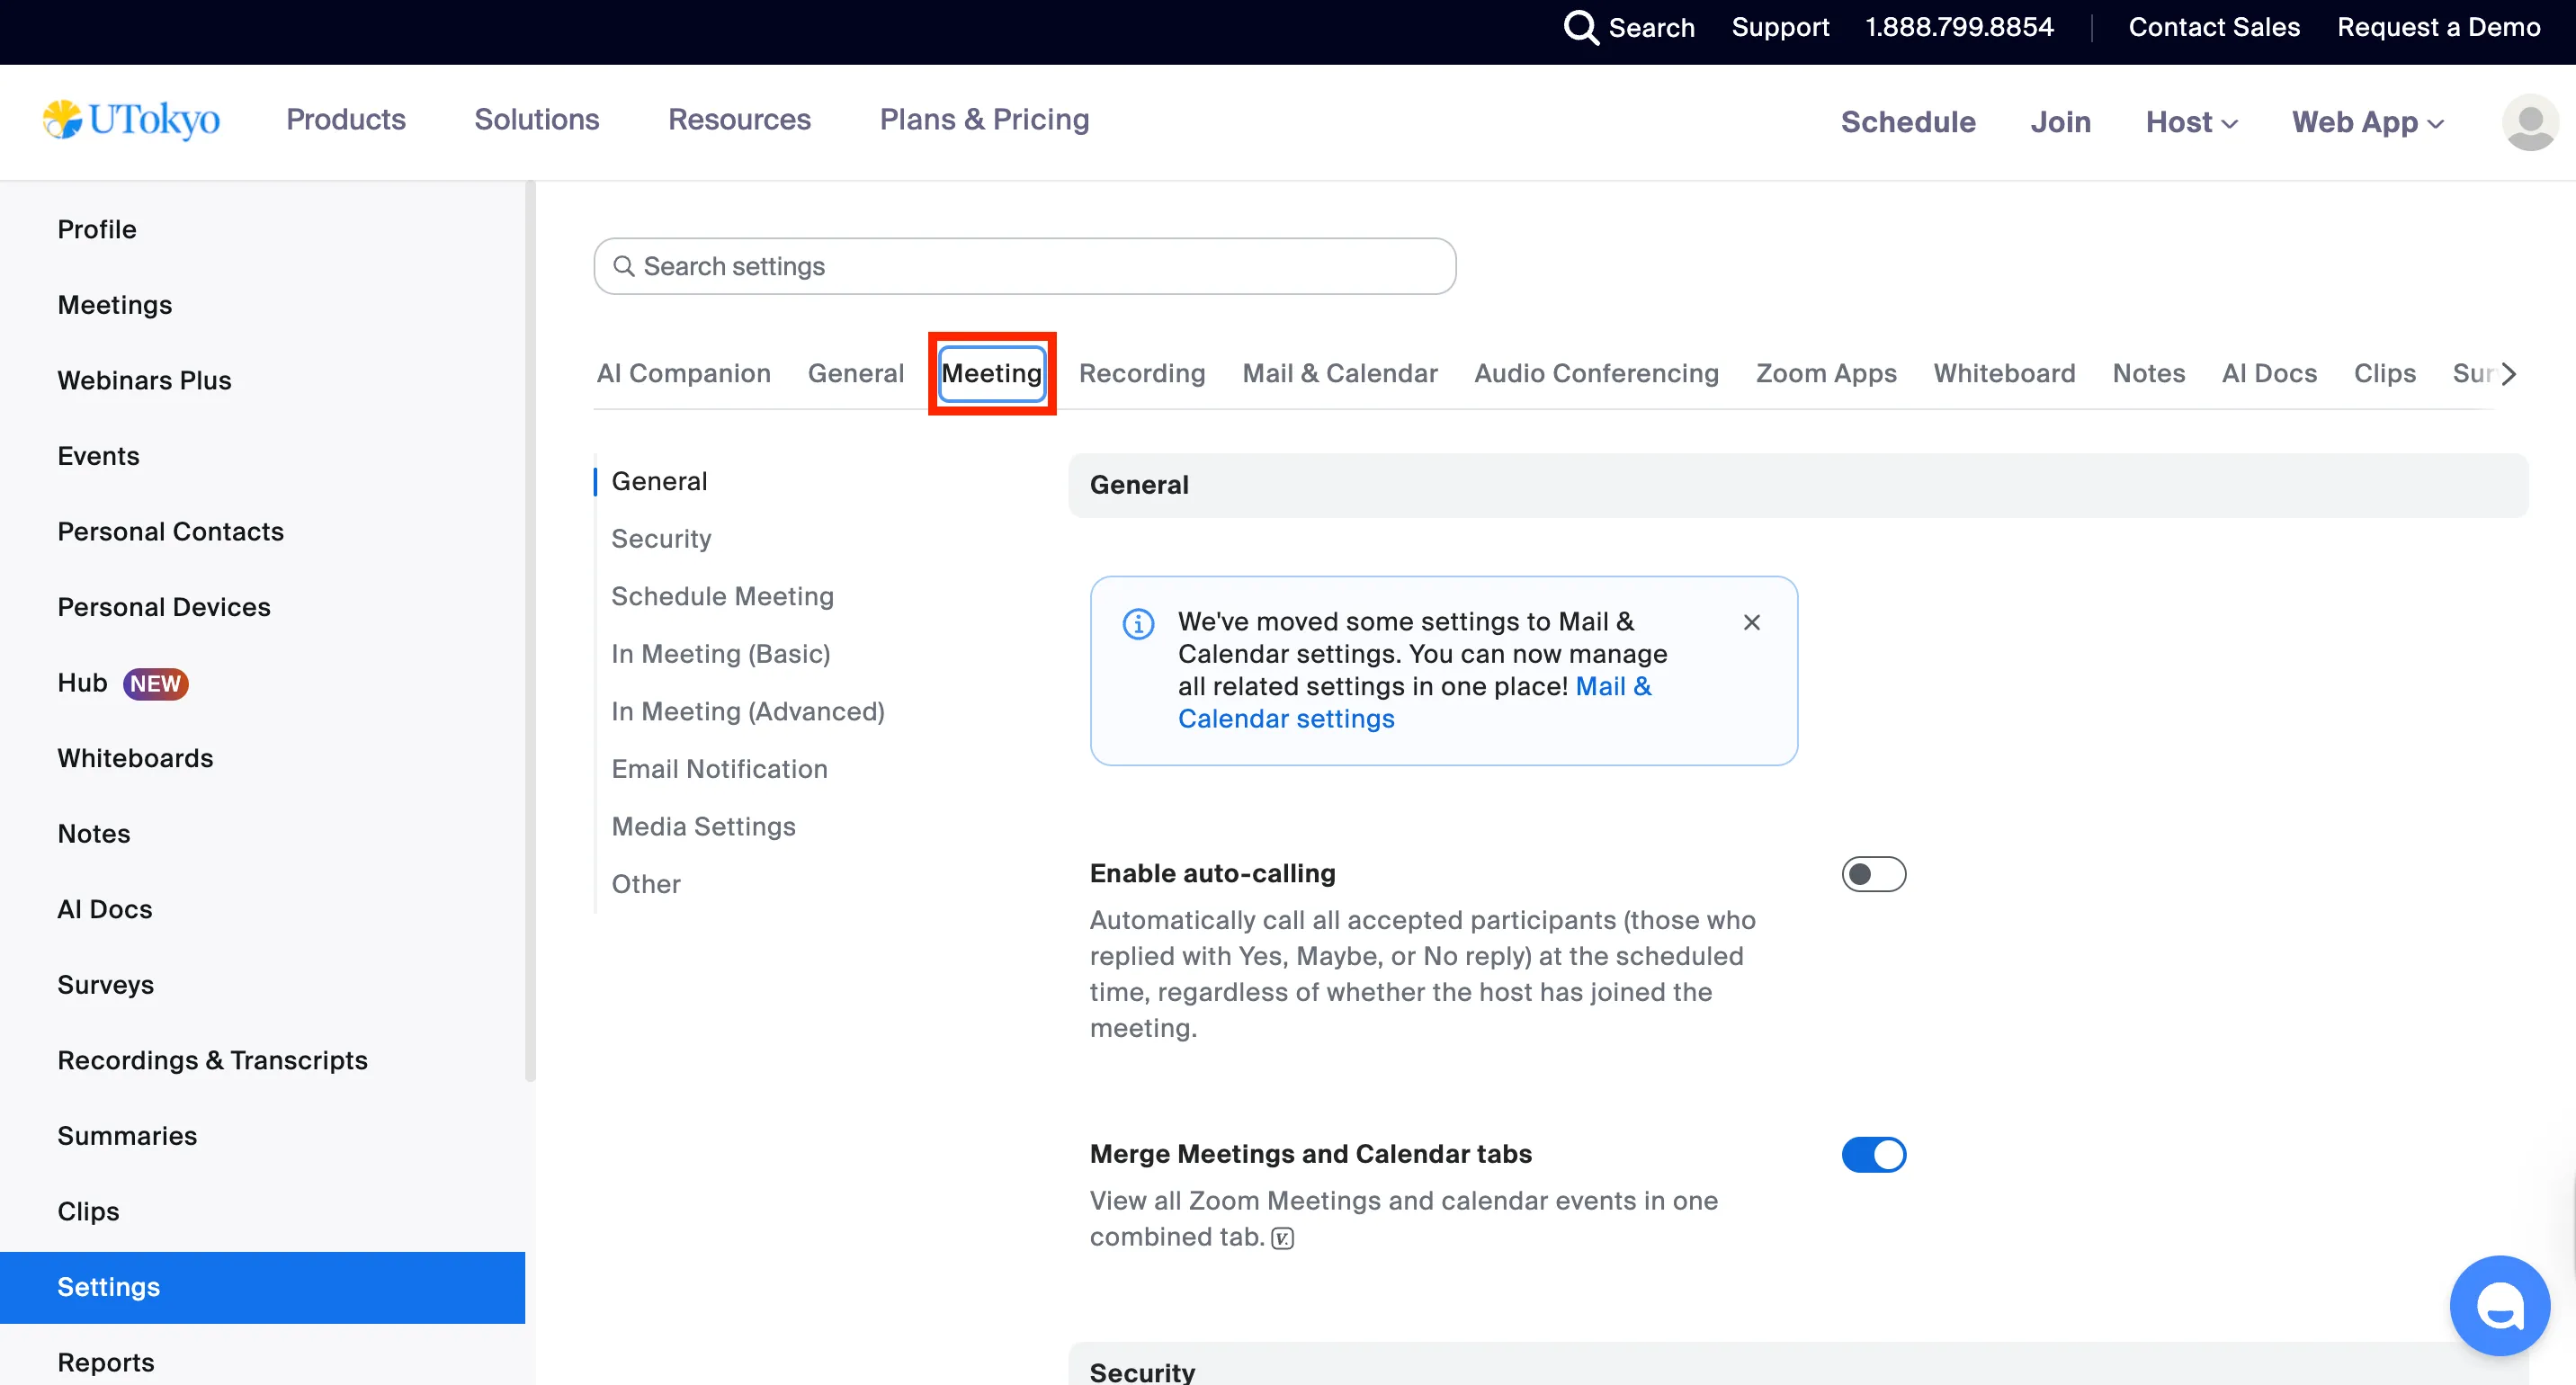
Task: Expand the Host dropdown menu
Action: (2190, 122)
